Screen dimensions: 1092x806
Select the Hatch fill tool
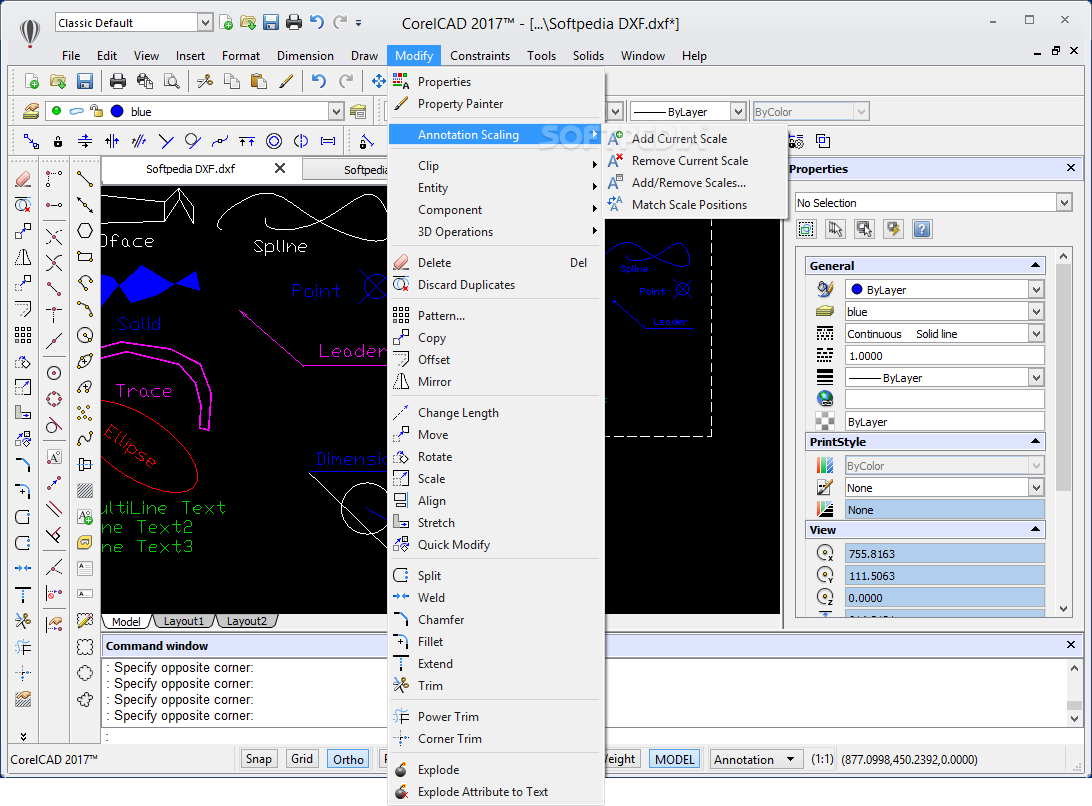click(x=85, y=490)
